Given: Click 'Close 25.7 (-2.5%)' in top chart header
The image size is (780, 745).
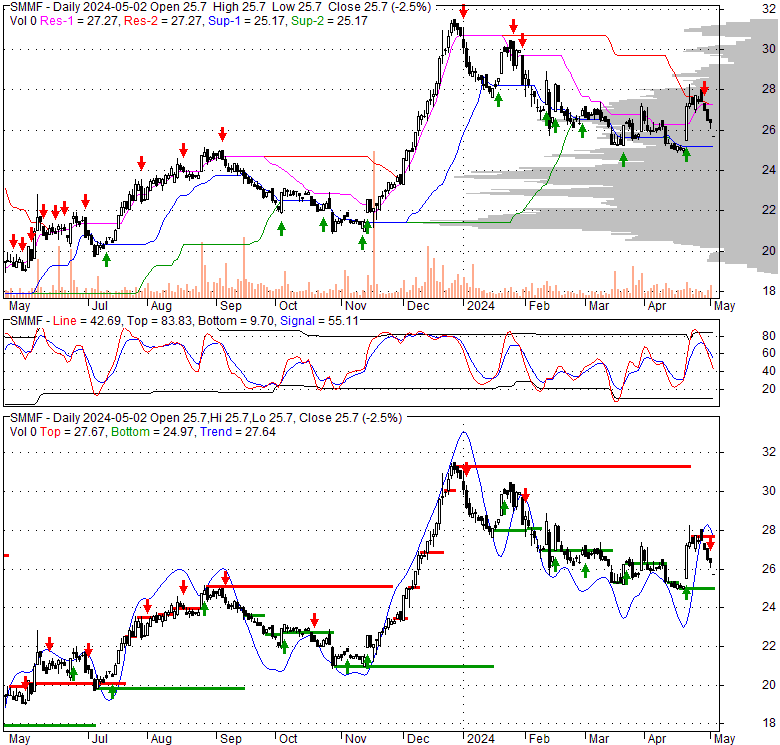Looking at the screenshot, I should [x=380, y=7].
